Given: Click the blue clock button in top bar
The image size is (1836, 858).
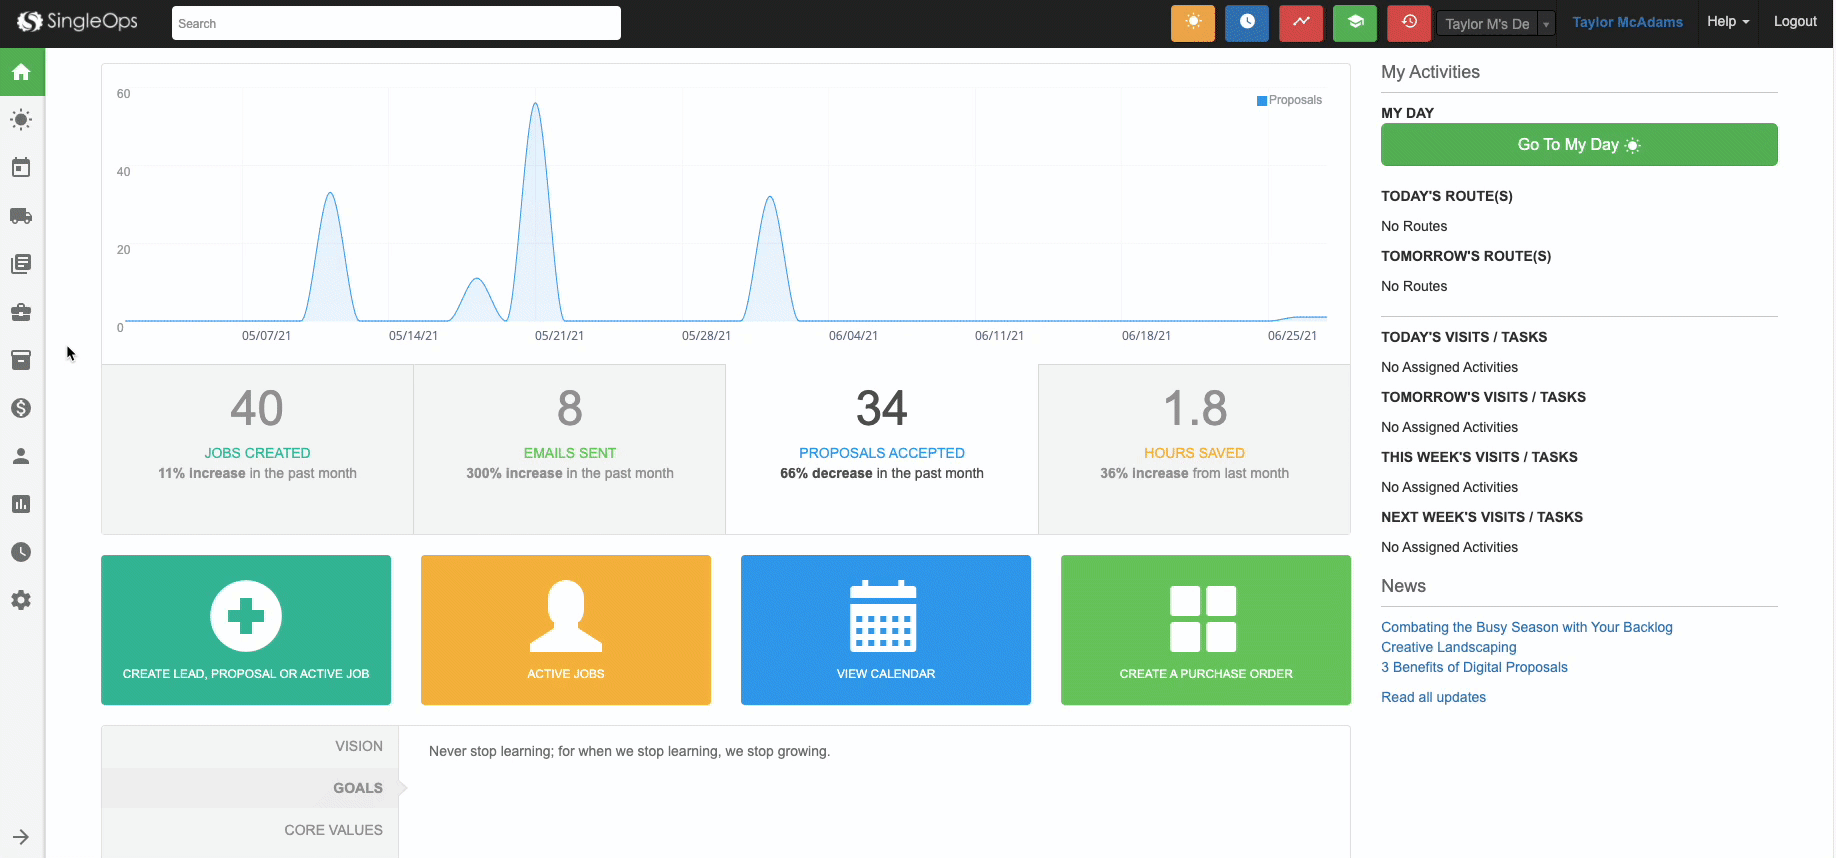Looking at the screenshot, I should [1246, 23].
